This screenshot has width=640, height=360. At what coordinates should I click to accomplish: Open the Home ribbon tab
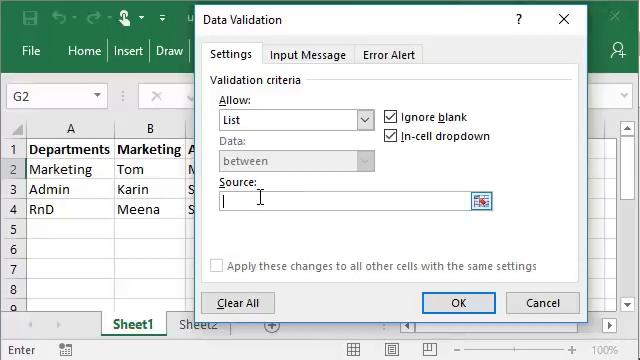click(x=84, y=51)
